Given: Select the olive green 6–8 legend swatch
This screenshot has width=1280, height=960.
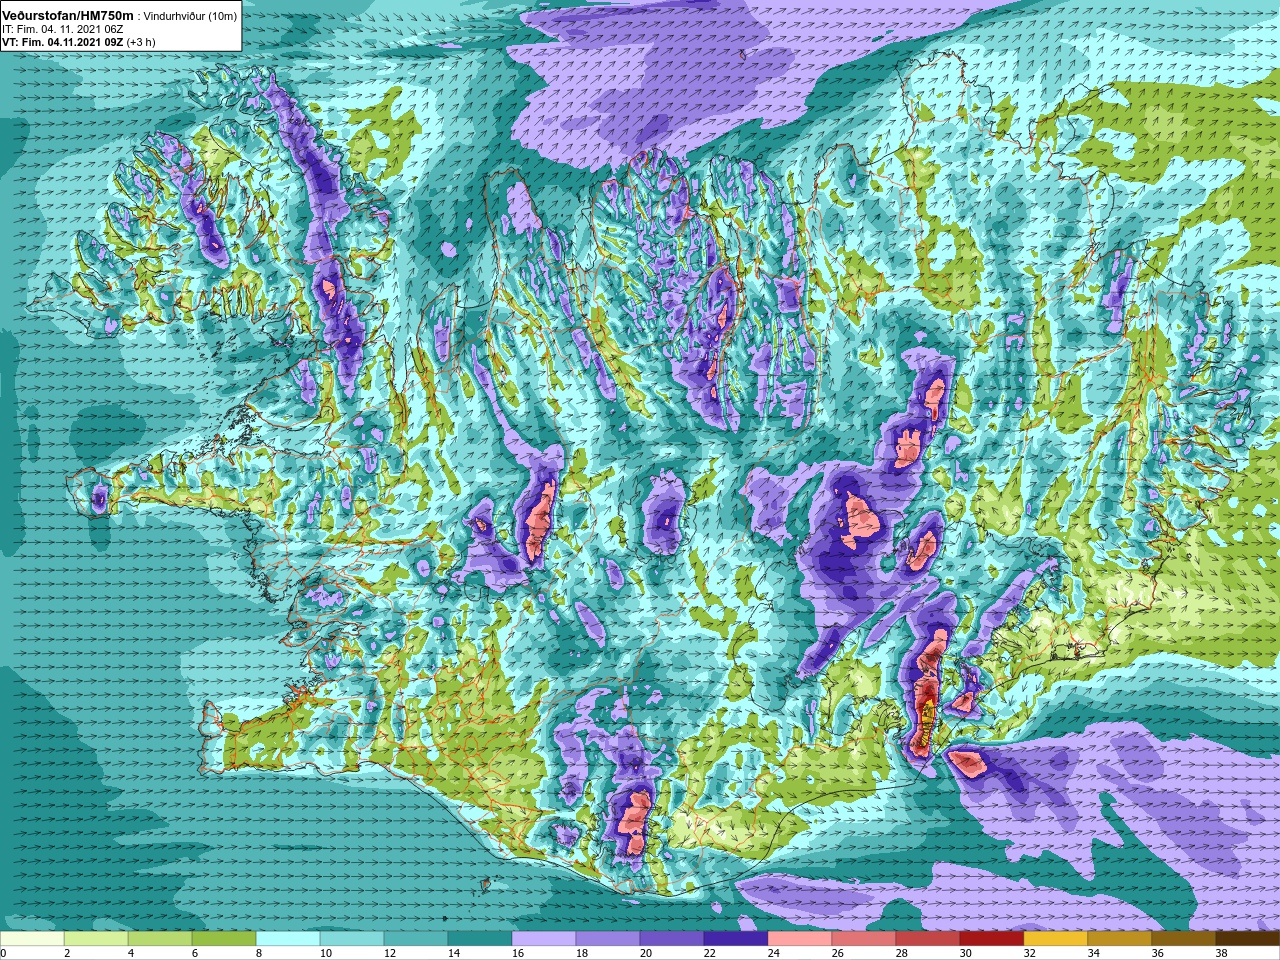Looking at the screenshot, I should click(x=224, y=939).
